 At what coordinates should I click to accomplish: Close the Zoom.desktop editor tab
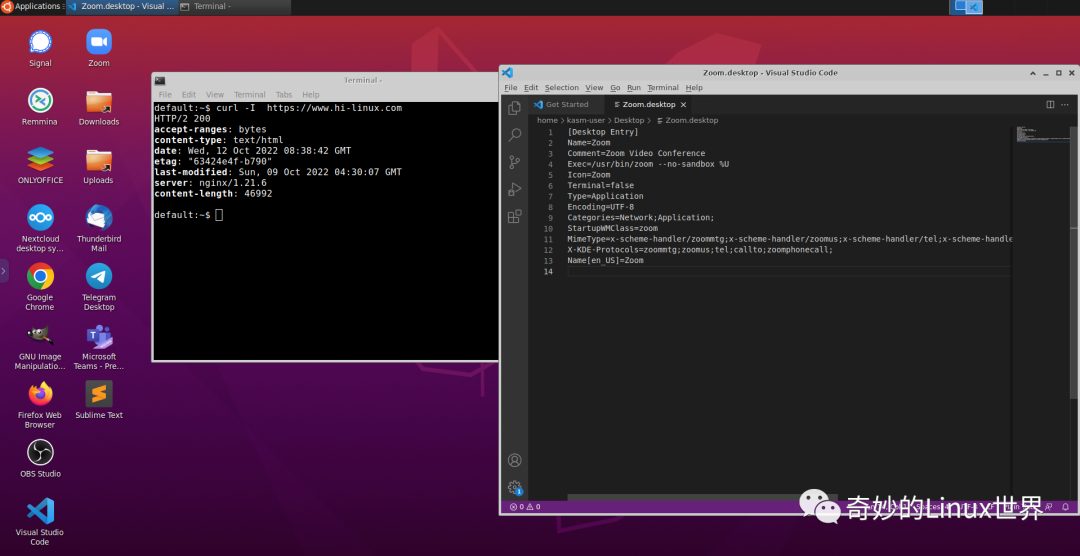pyautogui.click(x=683, y=105)
